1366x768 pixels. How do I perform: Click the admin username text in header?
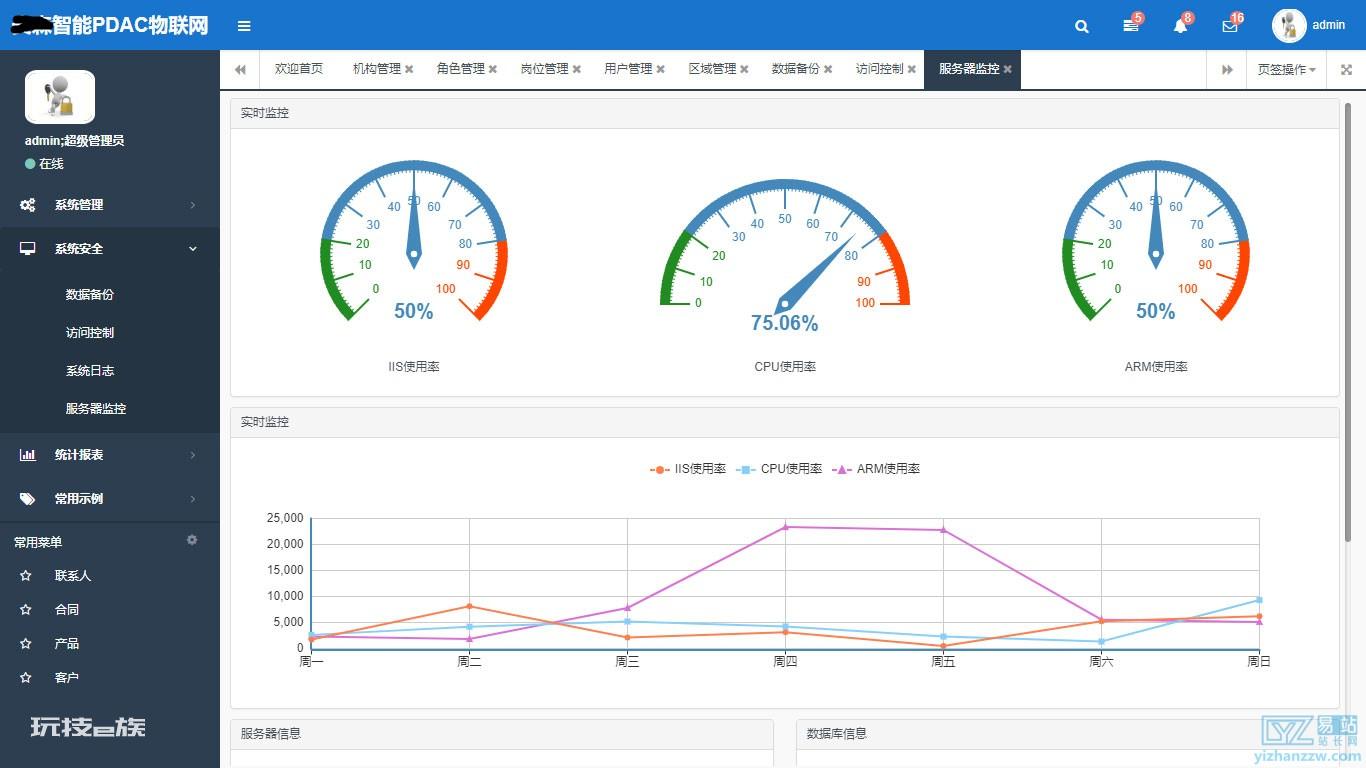(1329, 26)
